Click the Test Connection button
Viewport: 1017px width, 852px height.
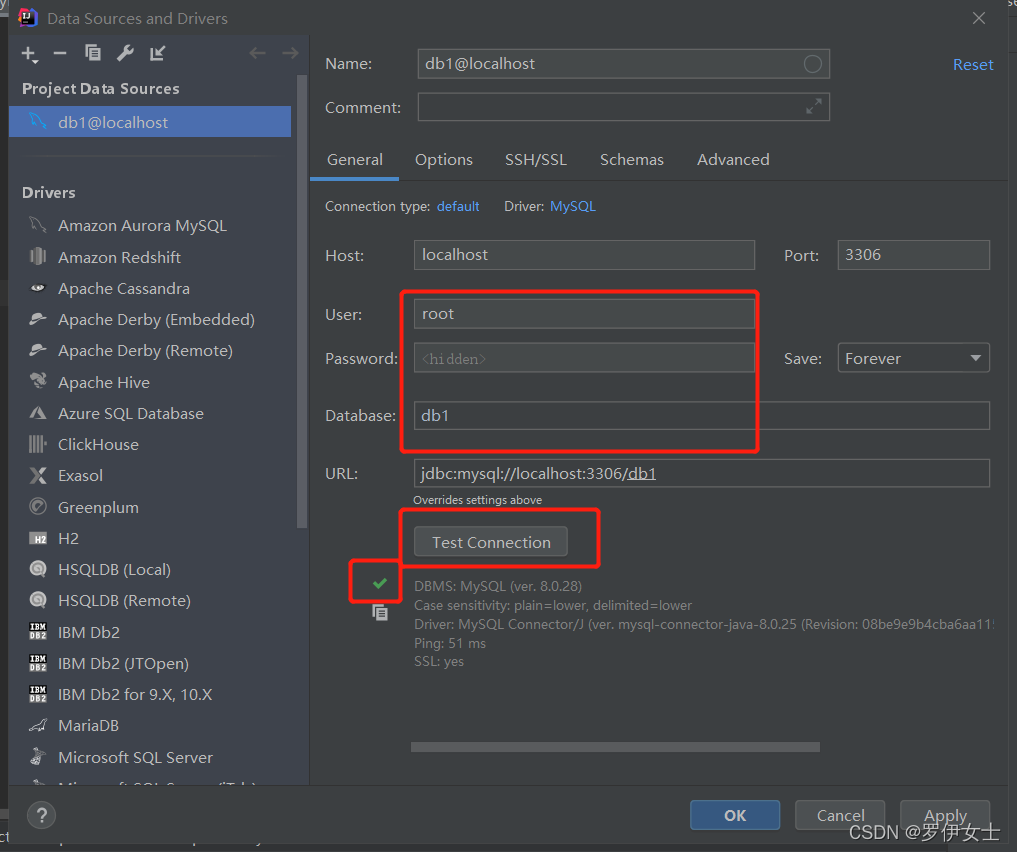(x=491, y=542)
